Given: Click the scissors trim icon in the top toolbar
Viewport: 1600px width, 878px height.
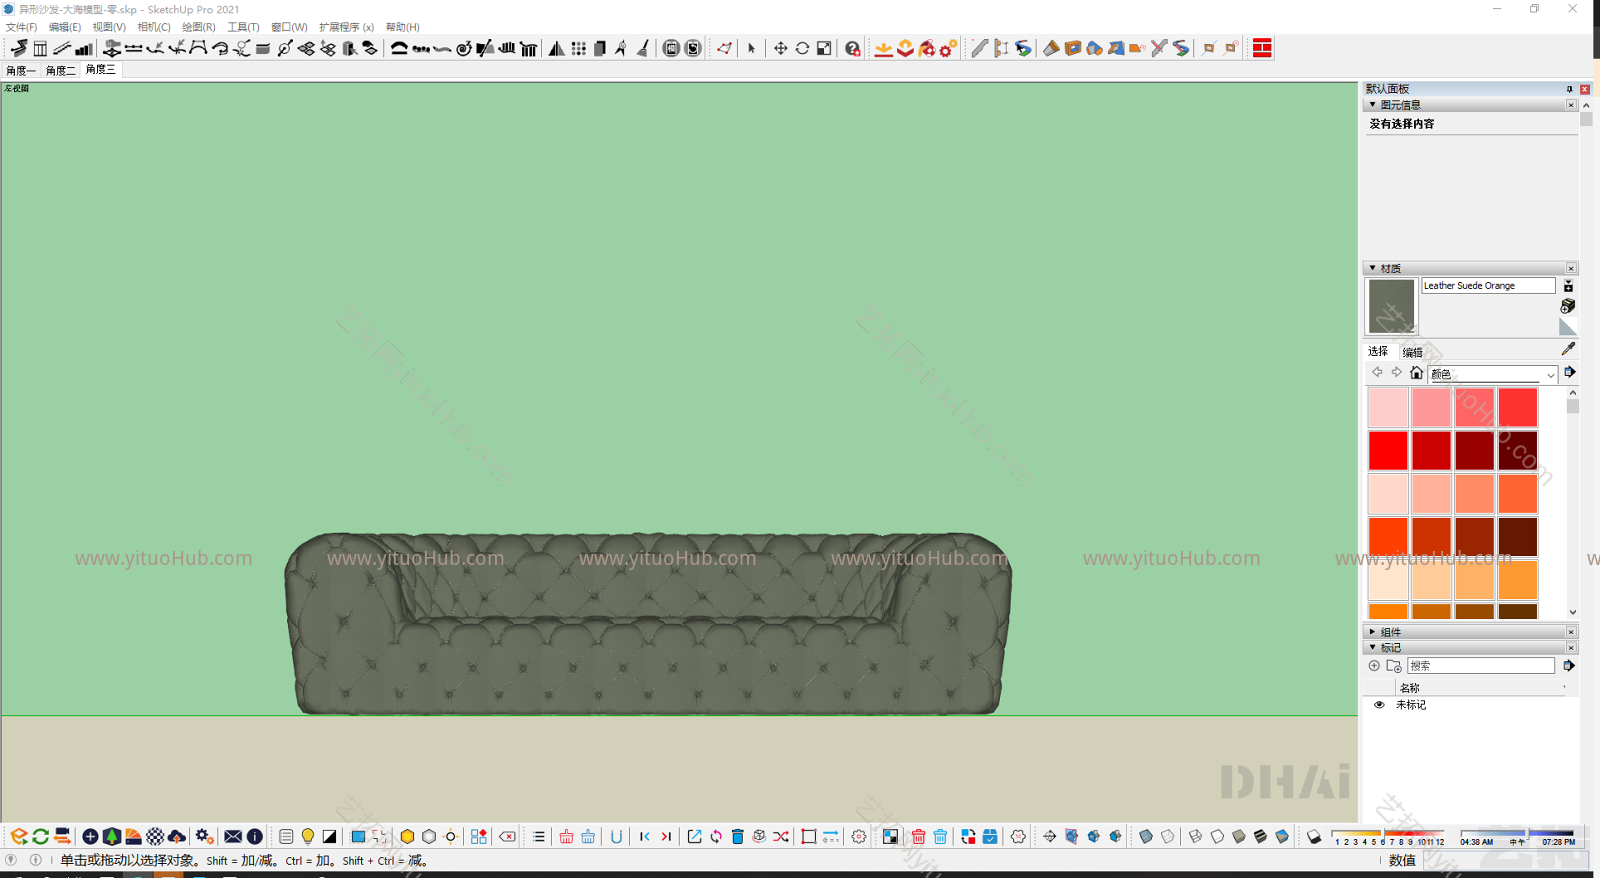Looking at the screenshot, I should (x=1159, y=48).
